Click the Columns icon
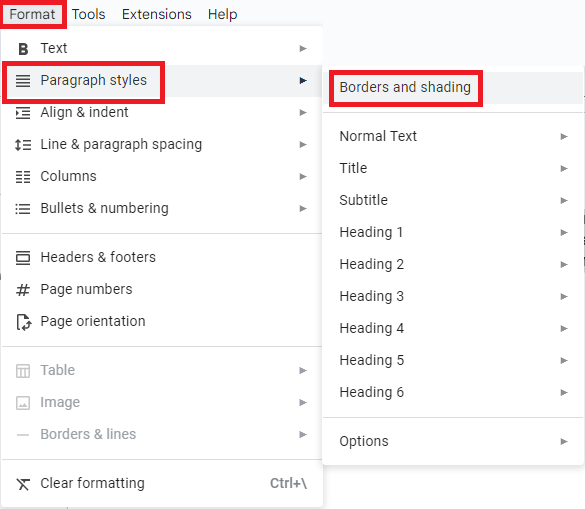The image size is (585, 509). 23,177
